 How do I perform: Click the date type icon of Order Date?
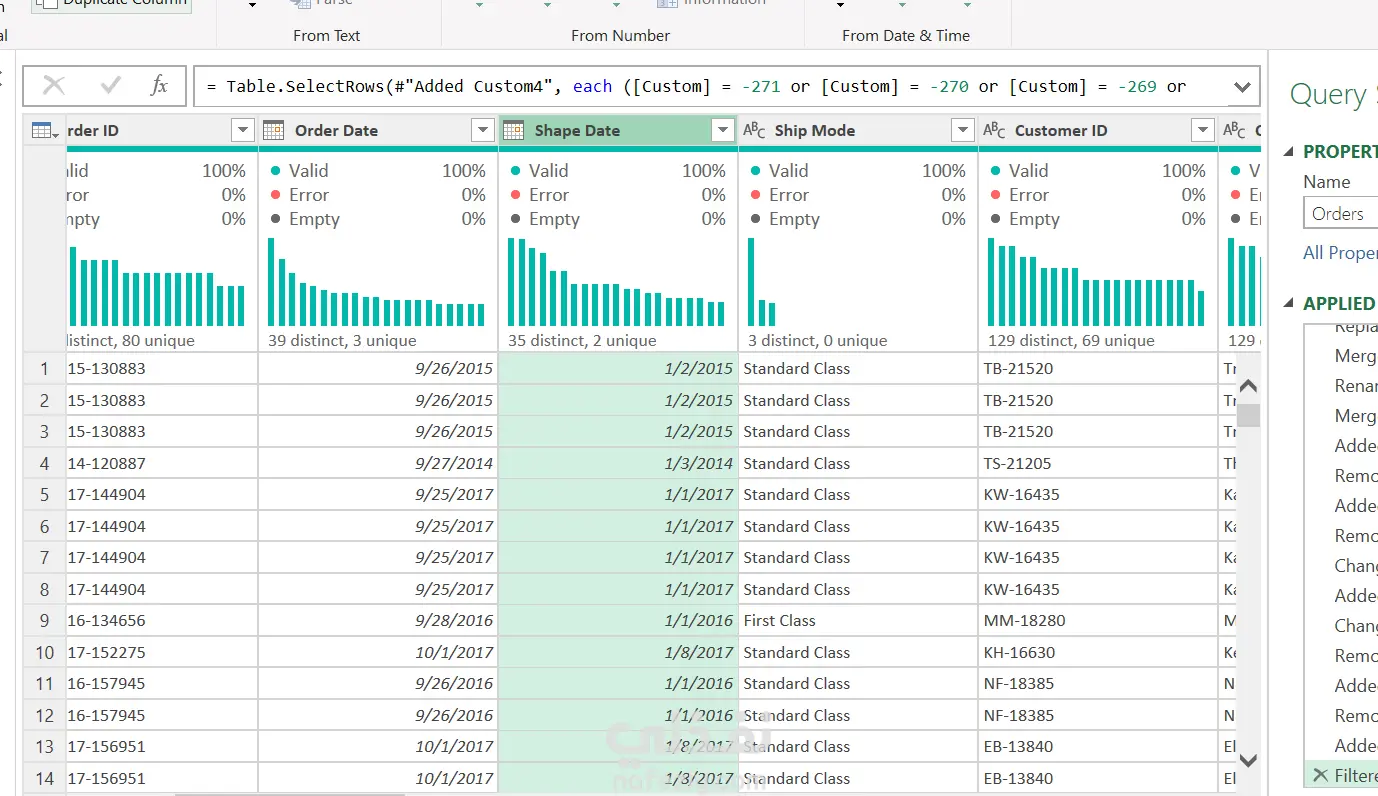[x=273, y=130]
